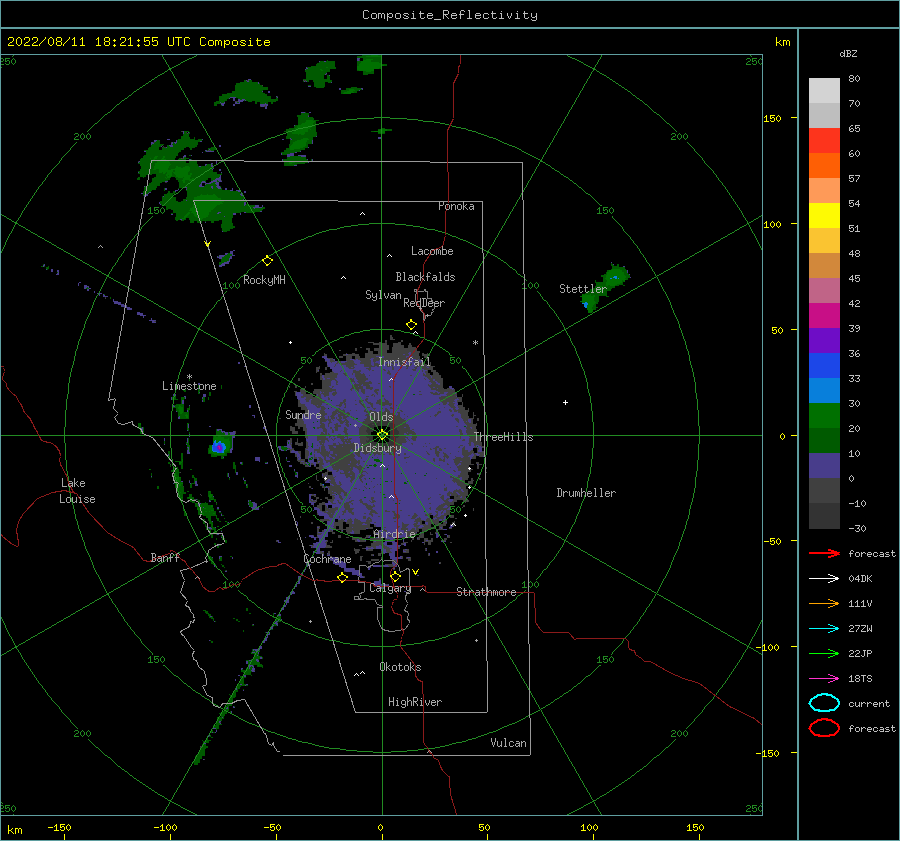
Task: Click the green storm echo near Stettler
Action: tap(606, 288)
